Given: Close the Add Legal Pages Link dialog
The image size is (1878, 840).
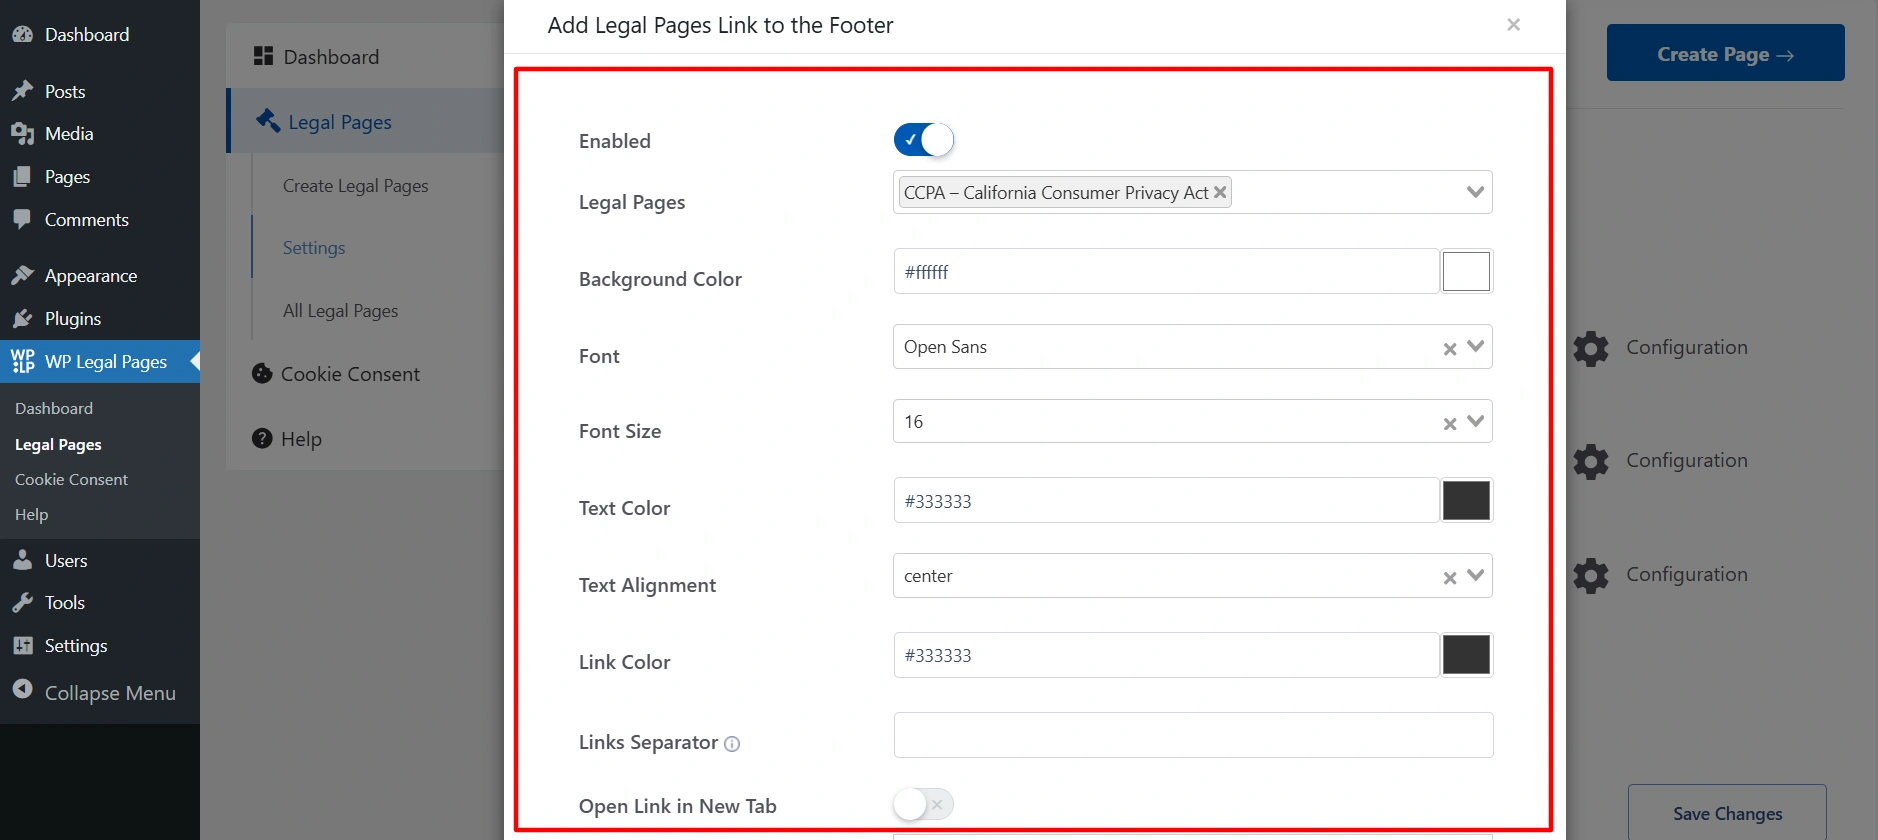Looking at the screenshot, I should (x=1514, y=25).
